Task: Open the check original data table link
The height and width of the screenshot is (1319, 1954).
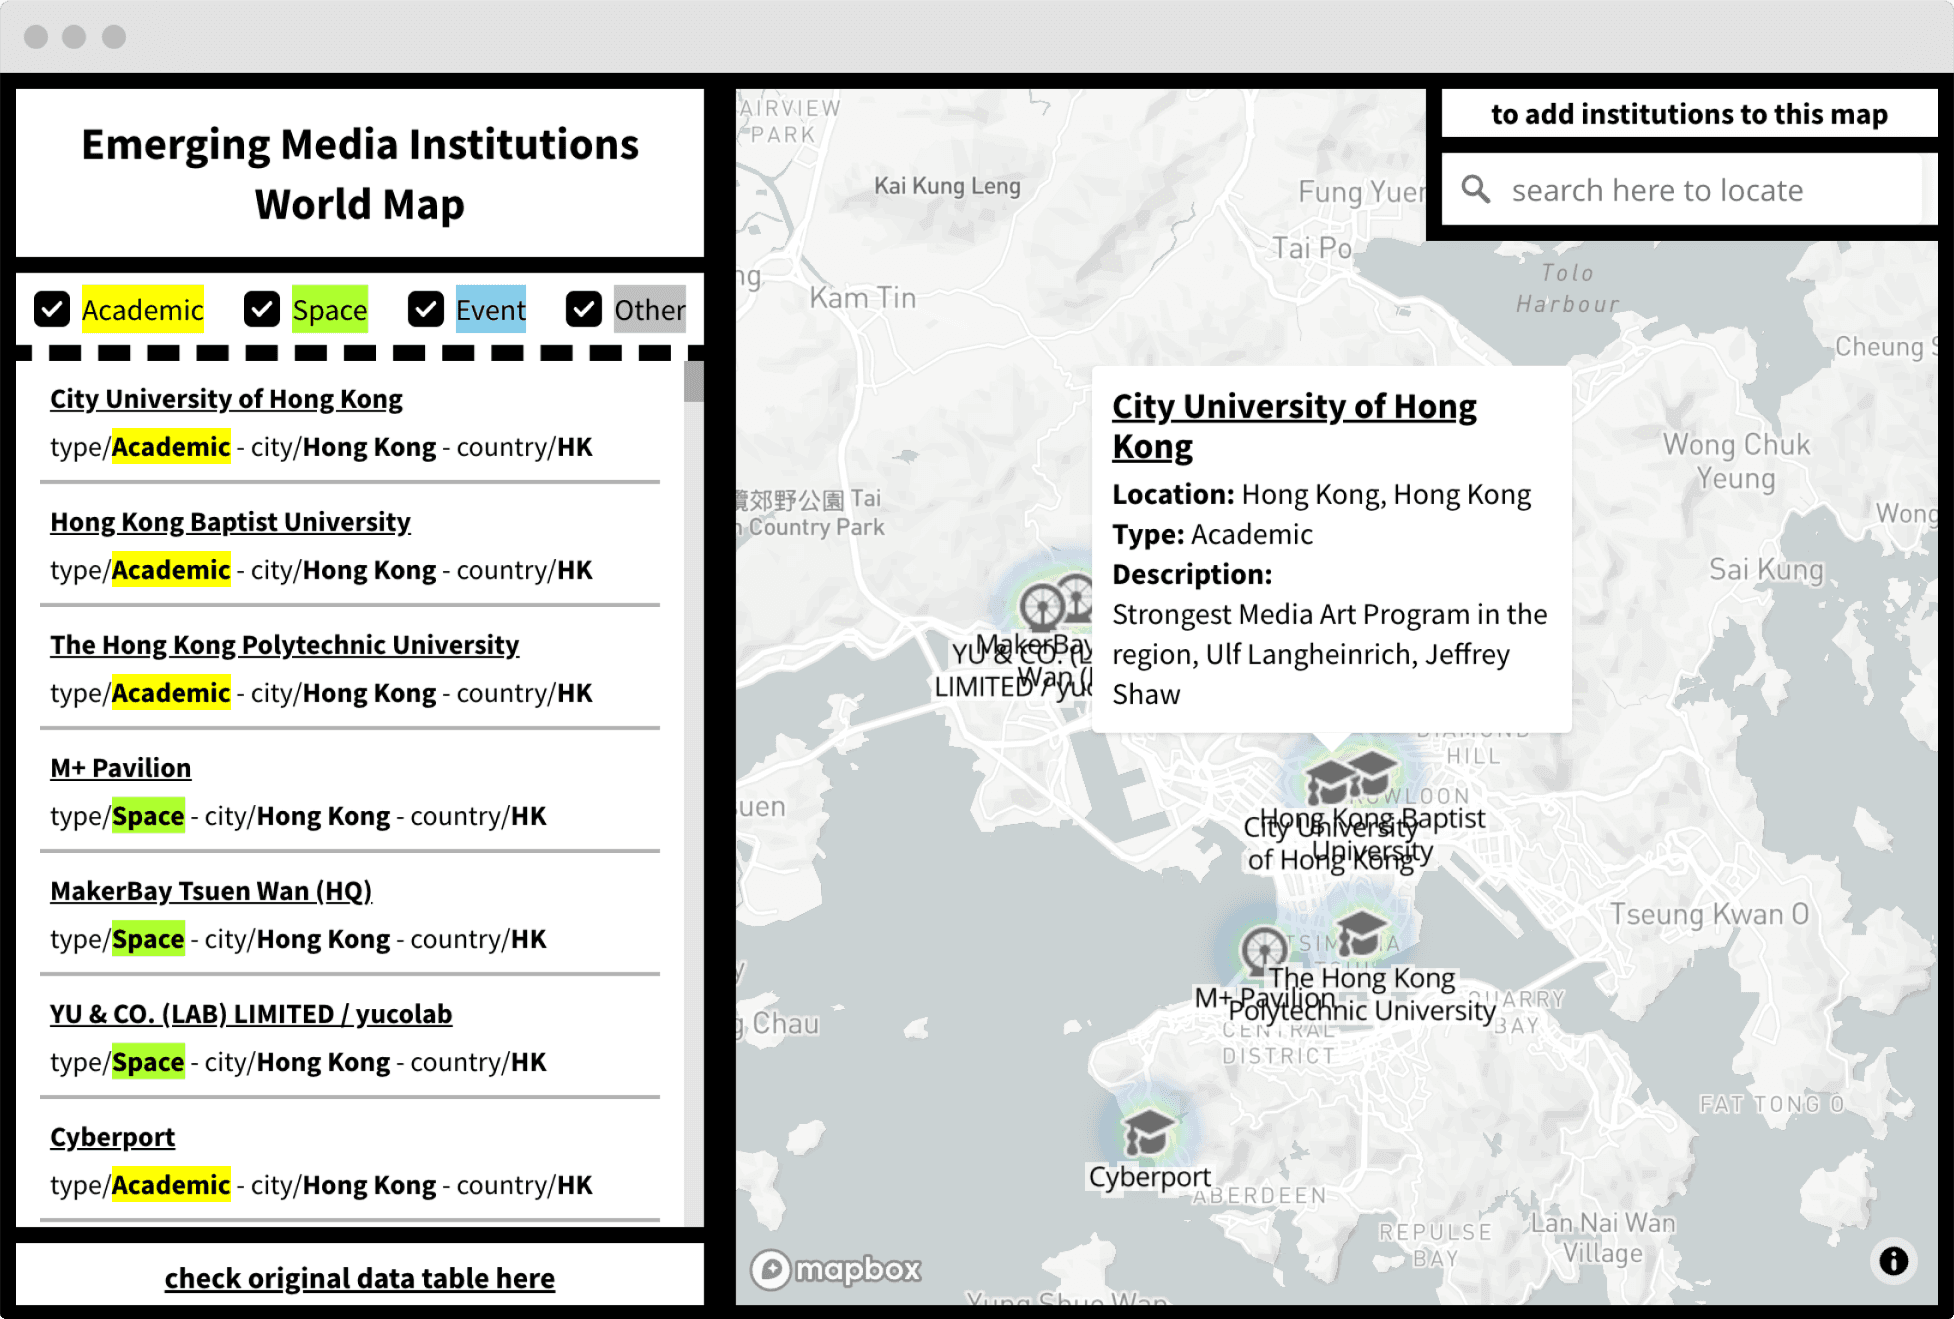Action: [360, 1278]
